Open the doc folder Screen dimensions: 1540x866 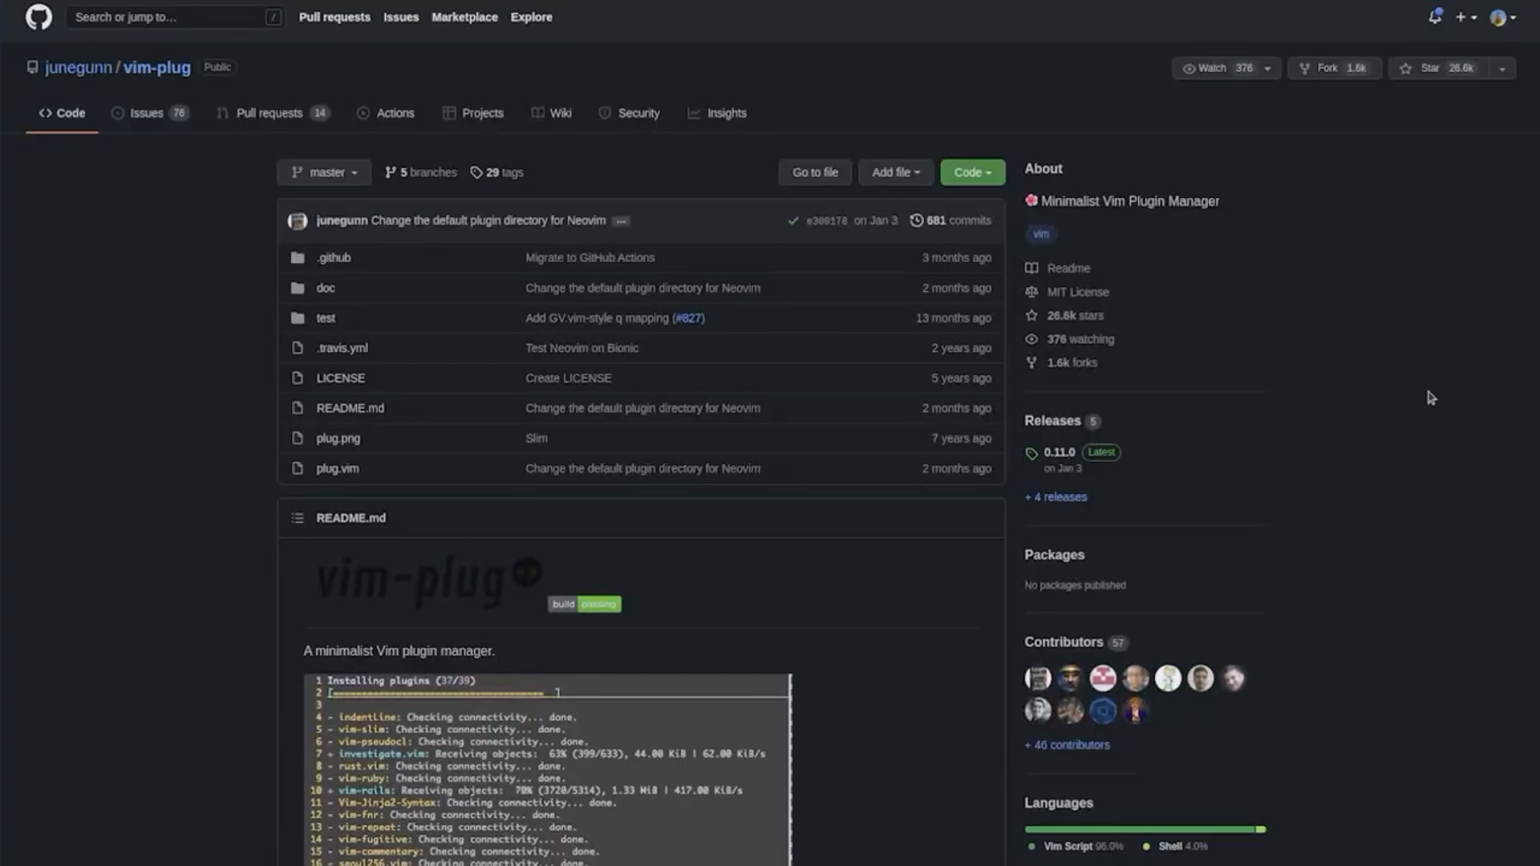[326, 287]
